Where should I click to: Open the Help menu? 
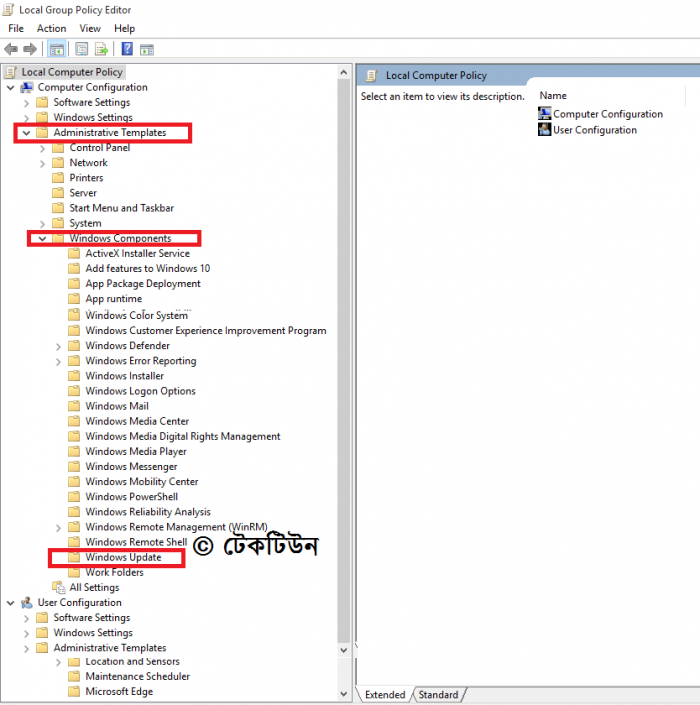pyautogui.click(x=124, y=28)
